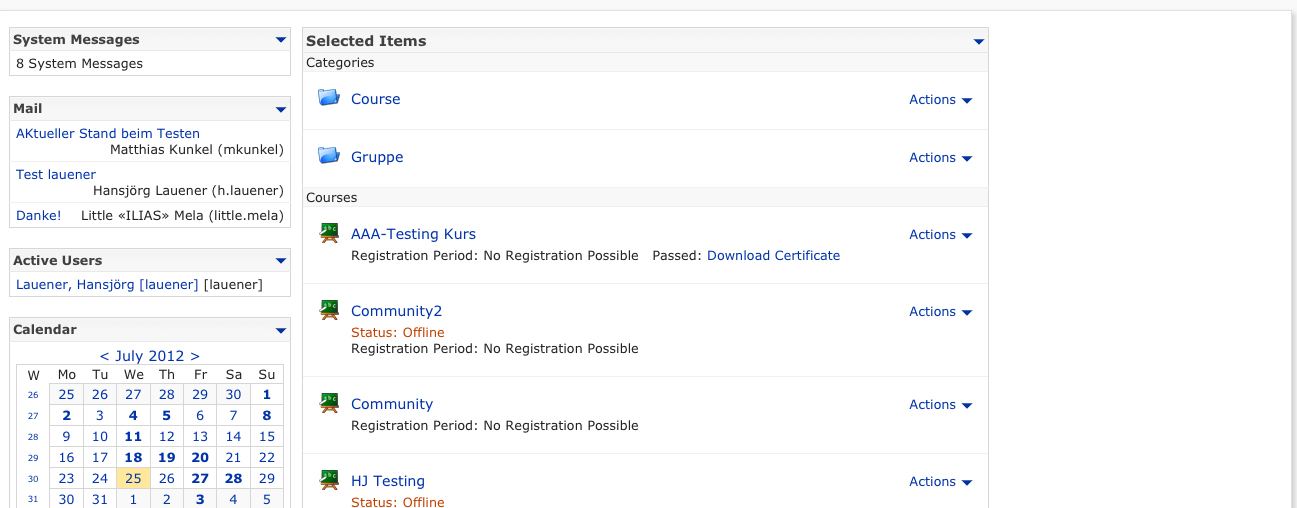Select highlighted day 25 in calendar
The height and width of the screenshot is (508, 1297).
(x=133, y=478)
